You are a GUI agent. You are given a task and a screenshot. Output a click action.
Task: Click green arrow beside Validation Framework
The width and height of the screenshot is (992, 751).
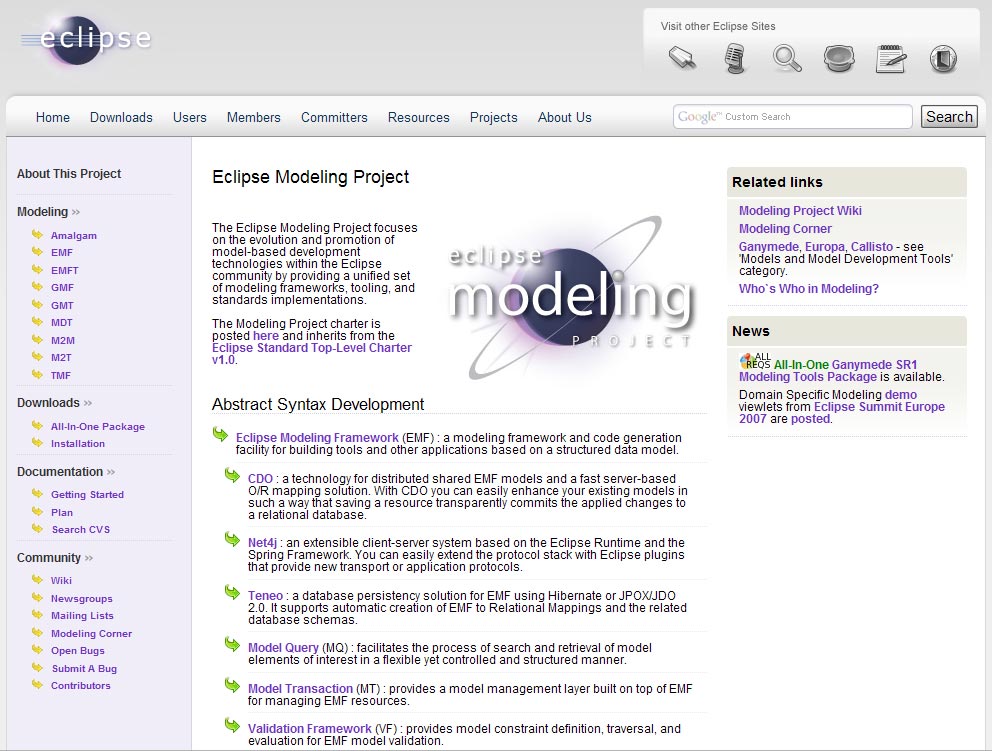point(232,725)
